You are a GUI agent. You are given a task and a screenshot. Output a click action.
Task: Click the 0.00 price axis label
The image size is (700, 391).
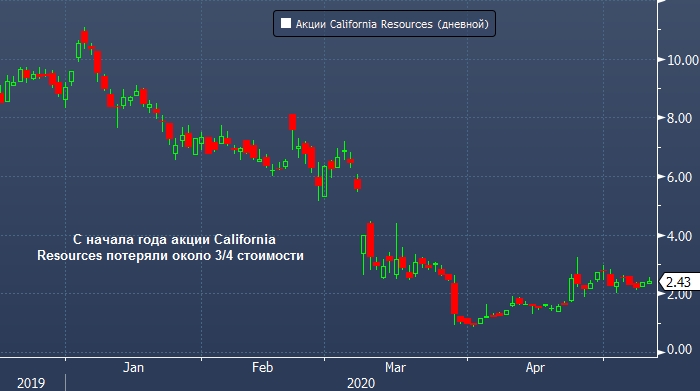679,349
